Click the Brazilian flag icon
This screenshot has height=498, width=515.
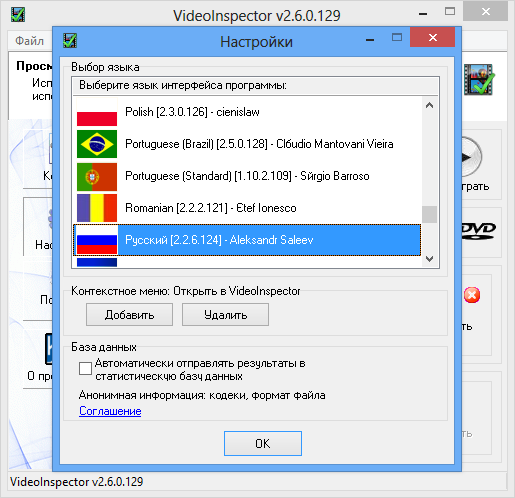coord(97,144)
